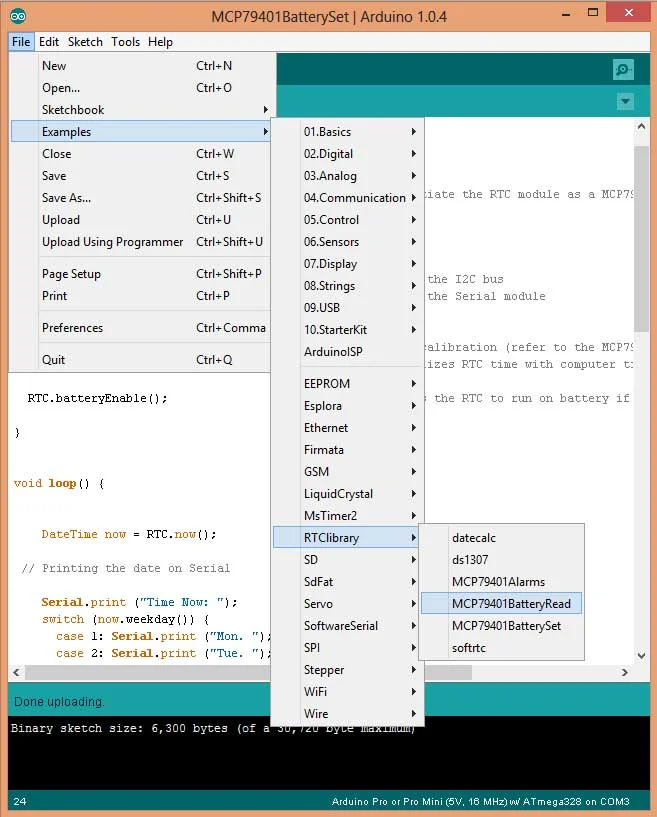Expand the WiFi library examples

348,691
